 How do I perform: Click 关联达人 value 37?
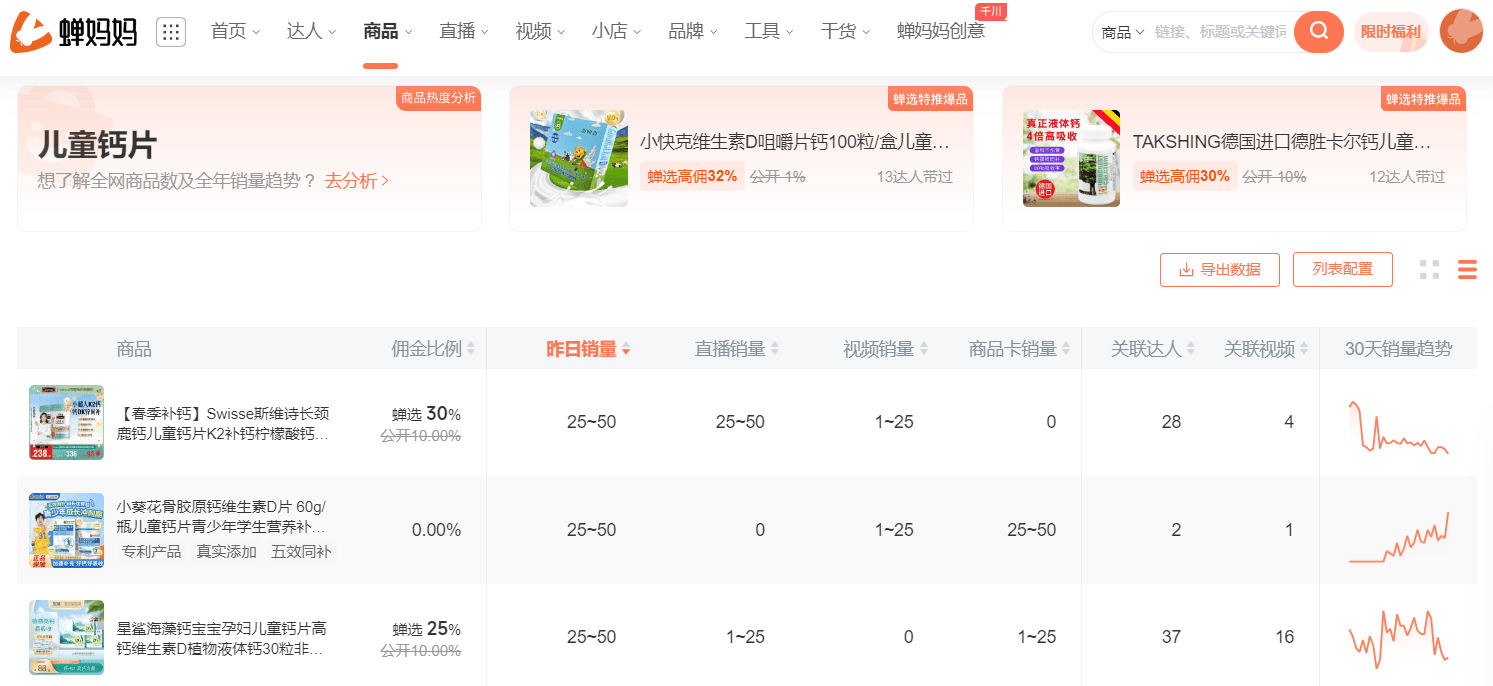coord(1171,637)
